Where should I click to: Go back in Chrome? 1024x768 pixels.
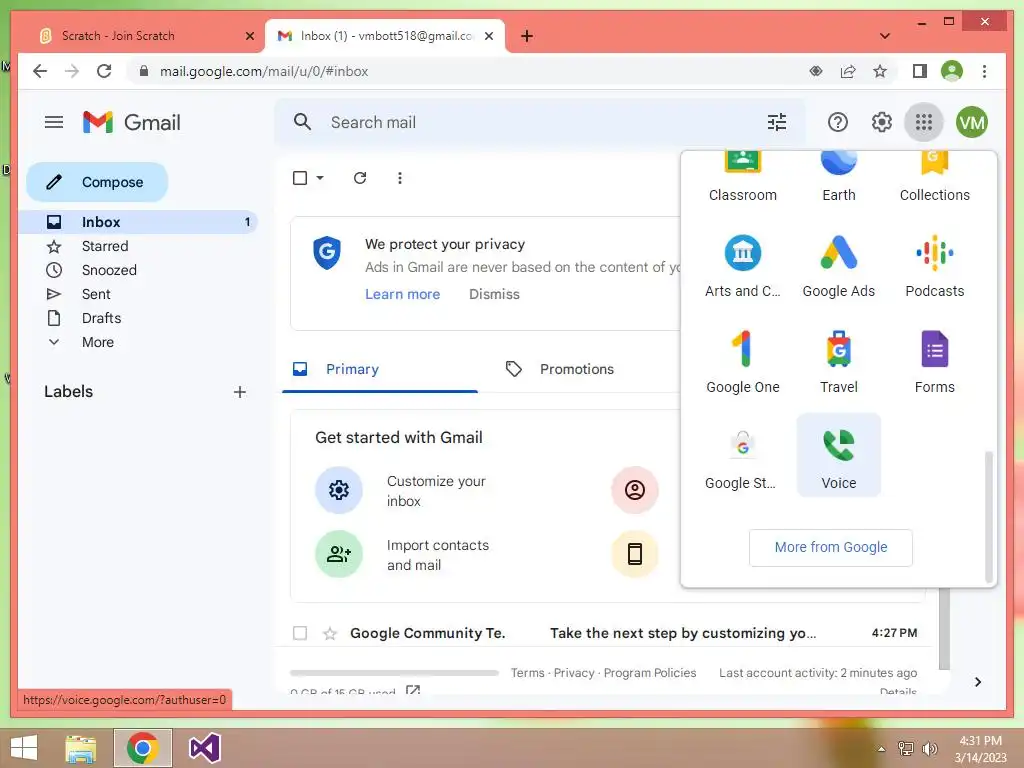[x=40, y=71]
